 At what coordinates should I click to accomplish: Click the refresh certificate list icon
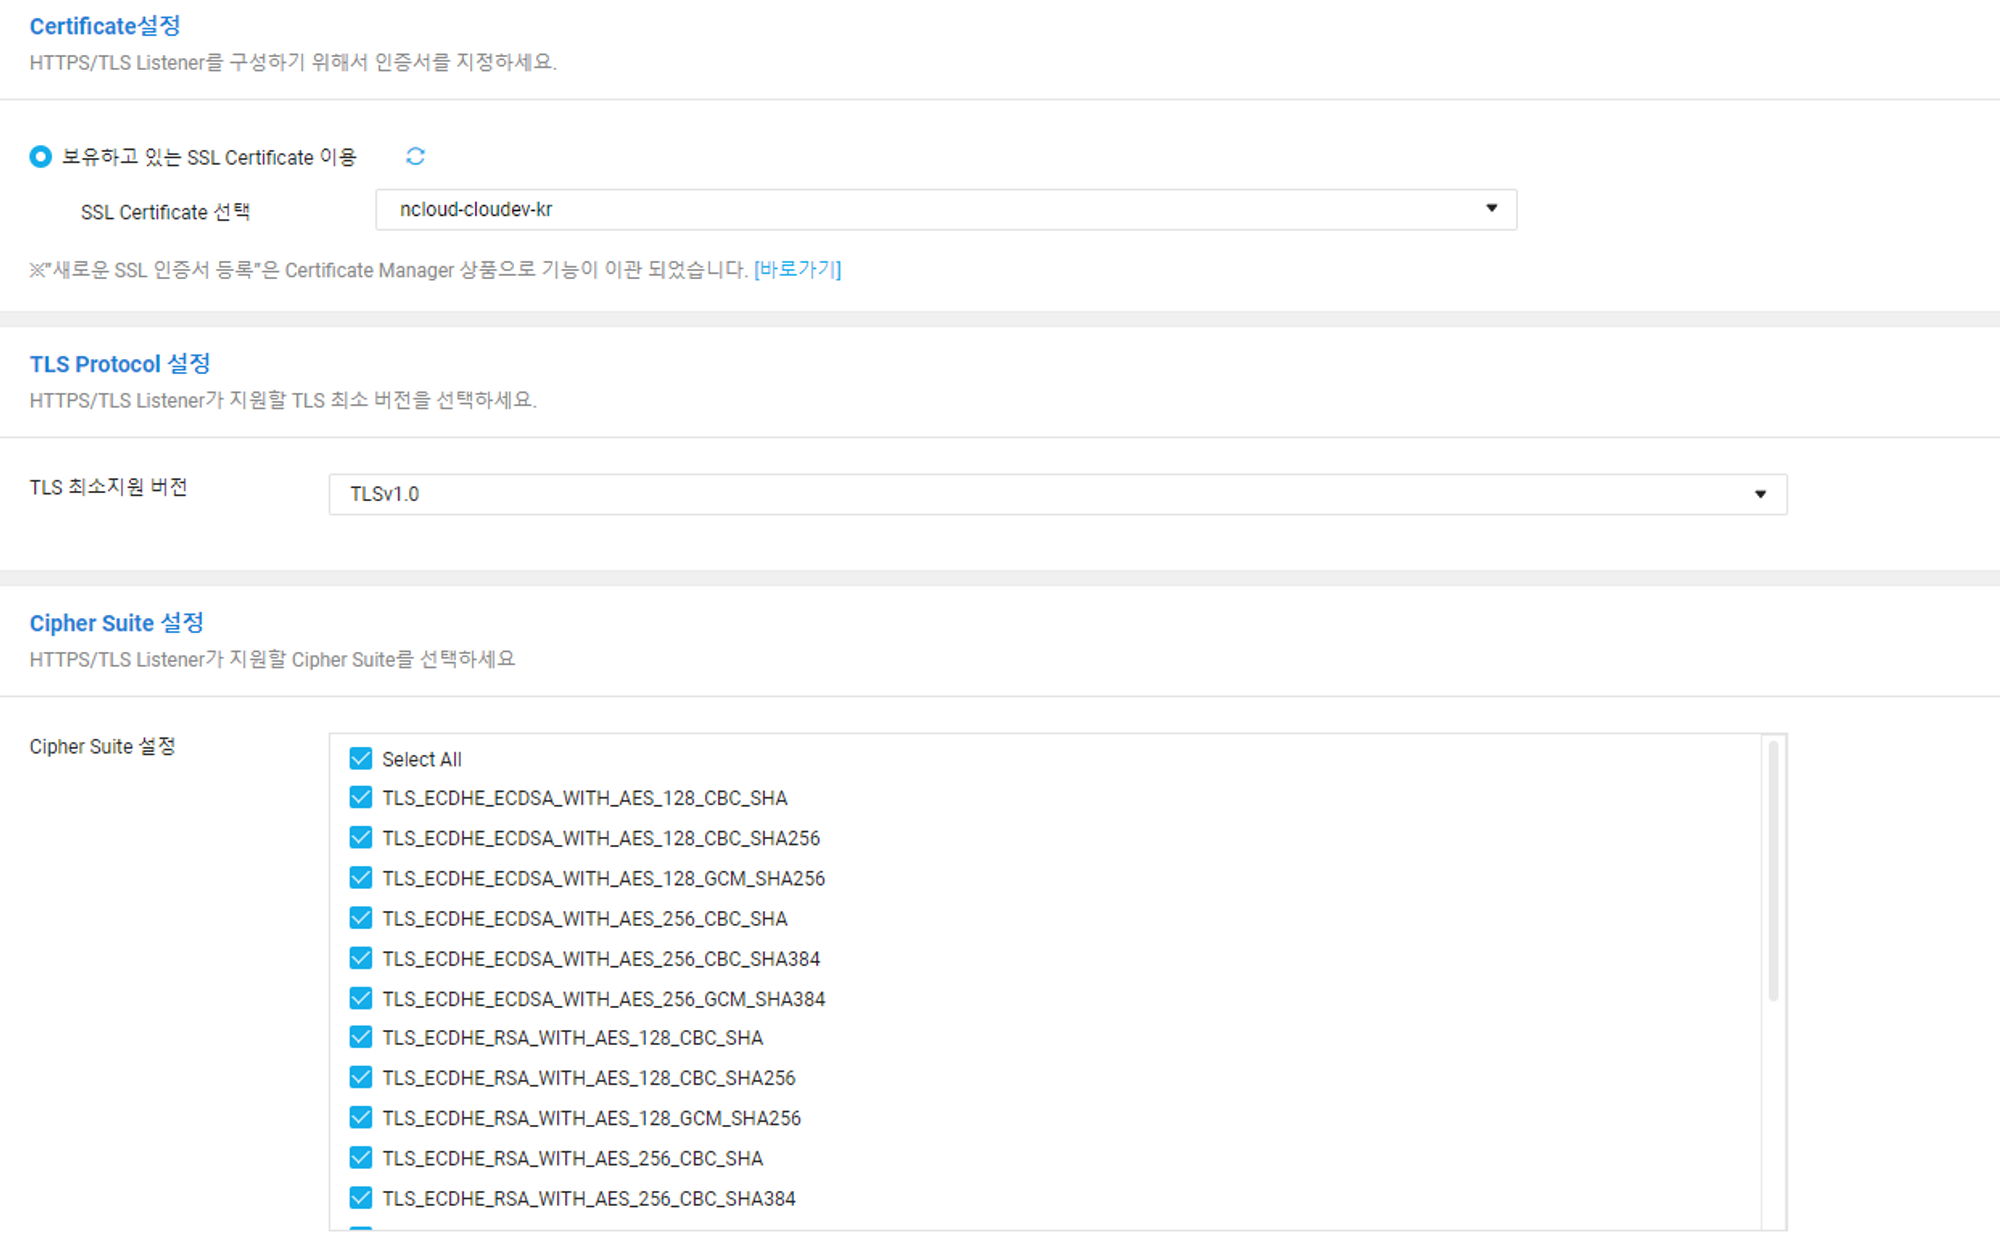click(x=415, y=156)
